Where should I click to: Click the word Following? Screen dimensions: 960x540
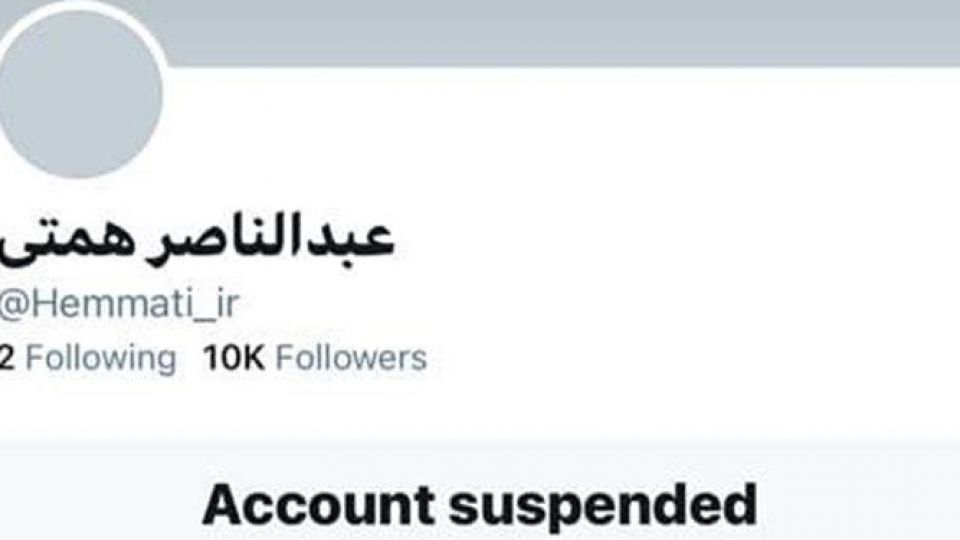pos(101,358)
